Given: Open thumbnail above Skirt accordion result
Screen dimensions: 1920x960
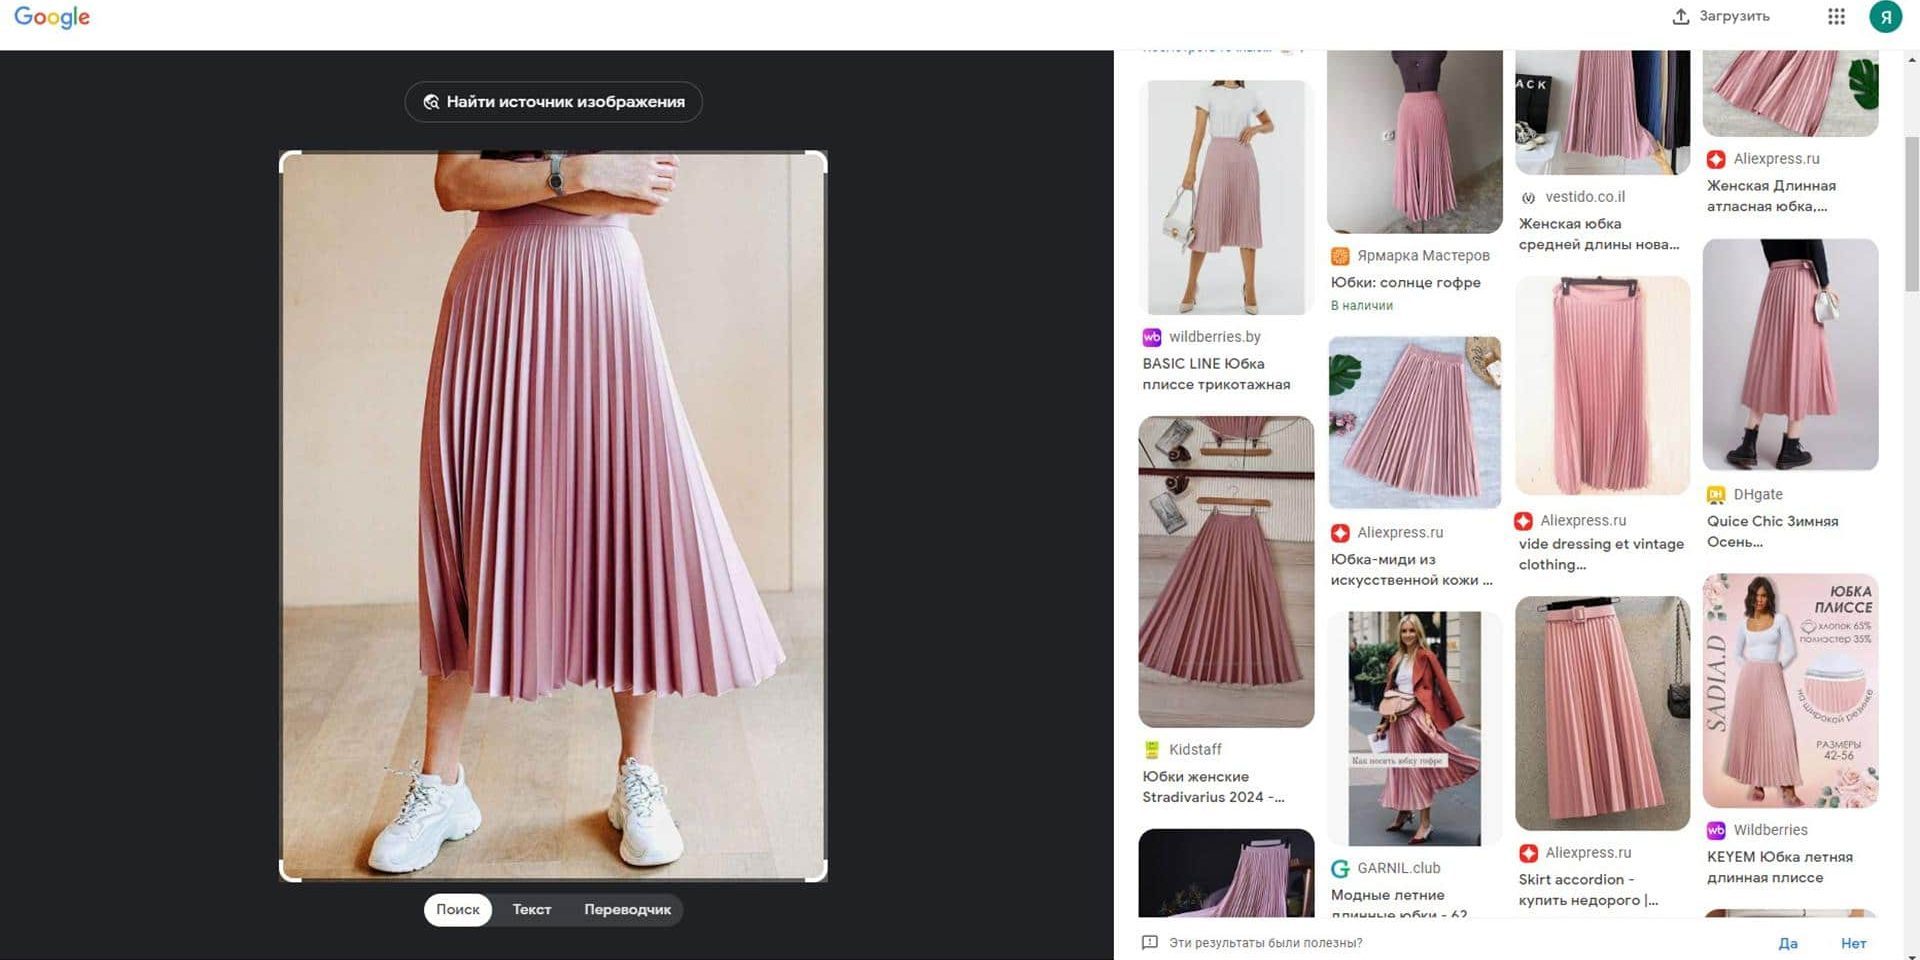Looking at the screenshot, I should [x=1602, y=714].
